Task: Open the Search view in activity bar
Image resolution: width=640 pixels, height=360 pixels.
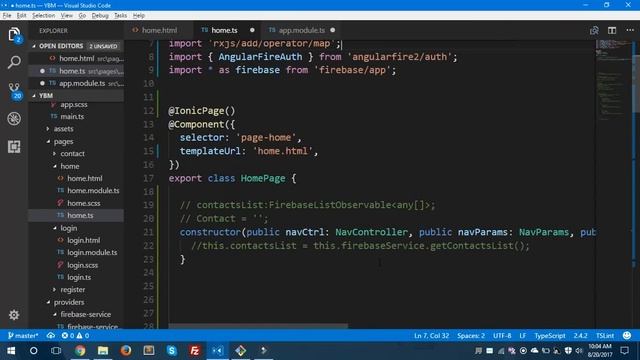Action: [14, 62]
